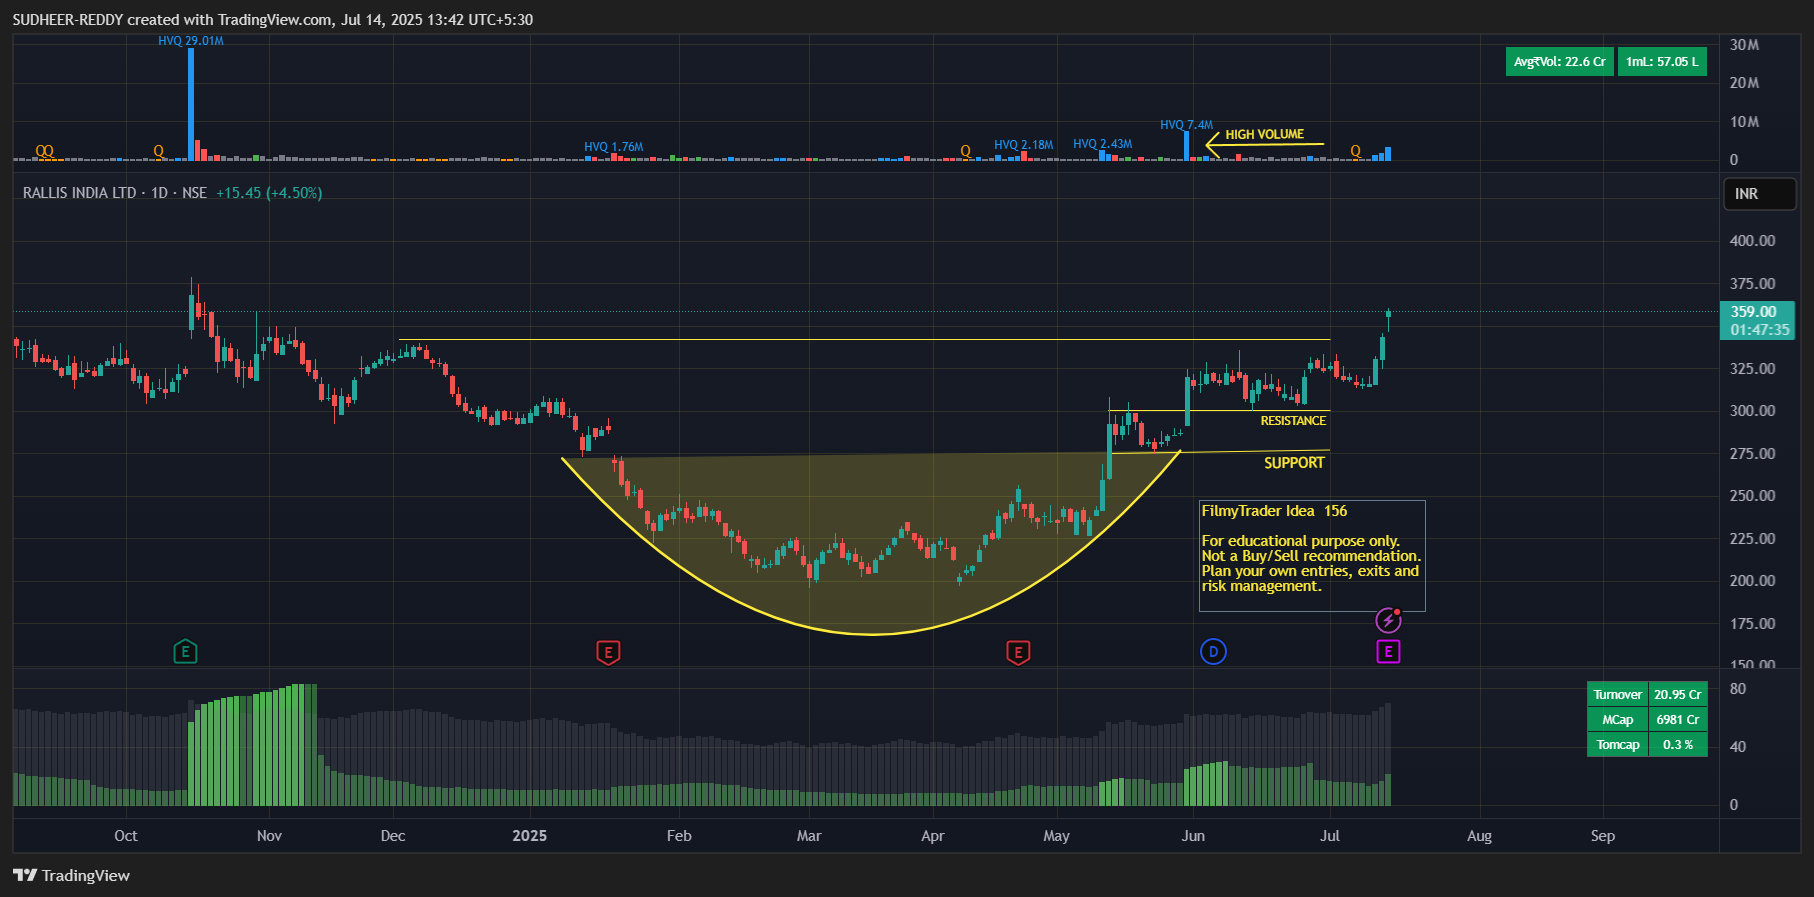This screenshot has width=1814, height=897.
Task: Click the 175.00 price axis level
Action: (x=1753, y=624)
